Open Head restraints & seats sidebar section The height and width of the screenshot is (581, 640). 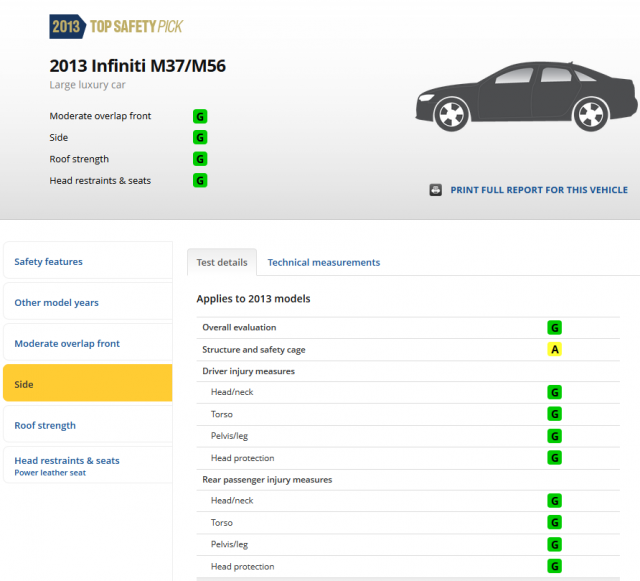67,461
